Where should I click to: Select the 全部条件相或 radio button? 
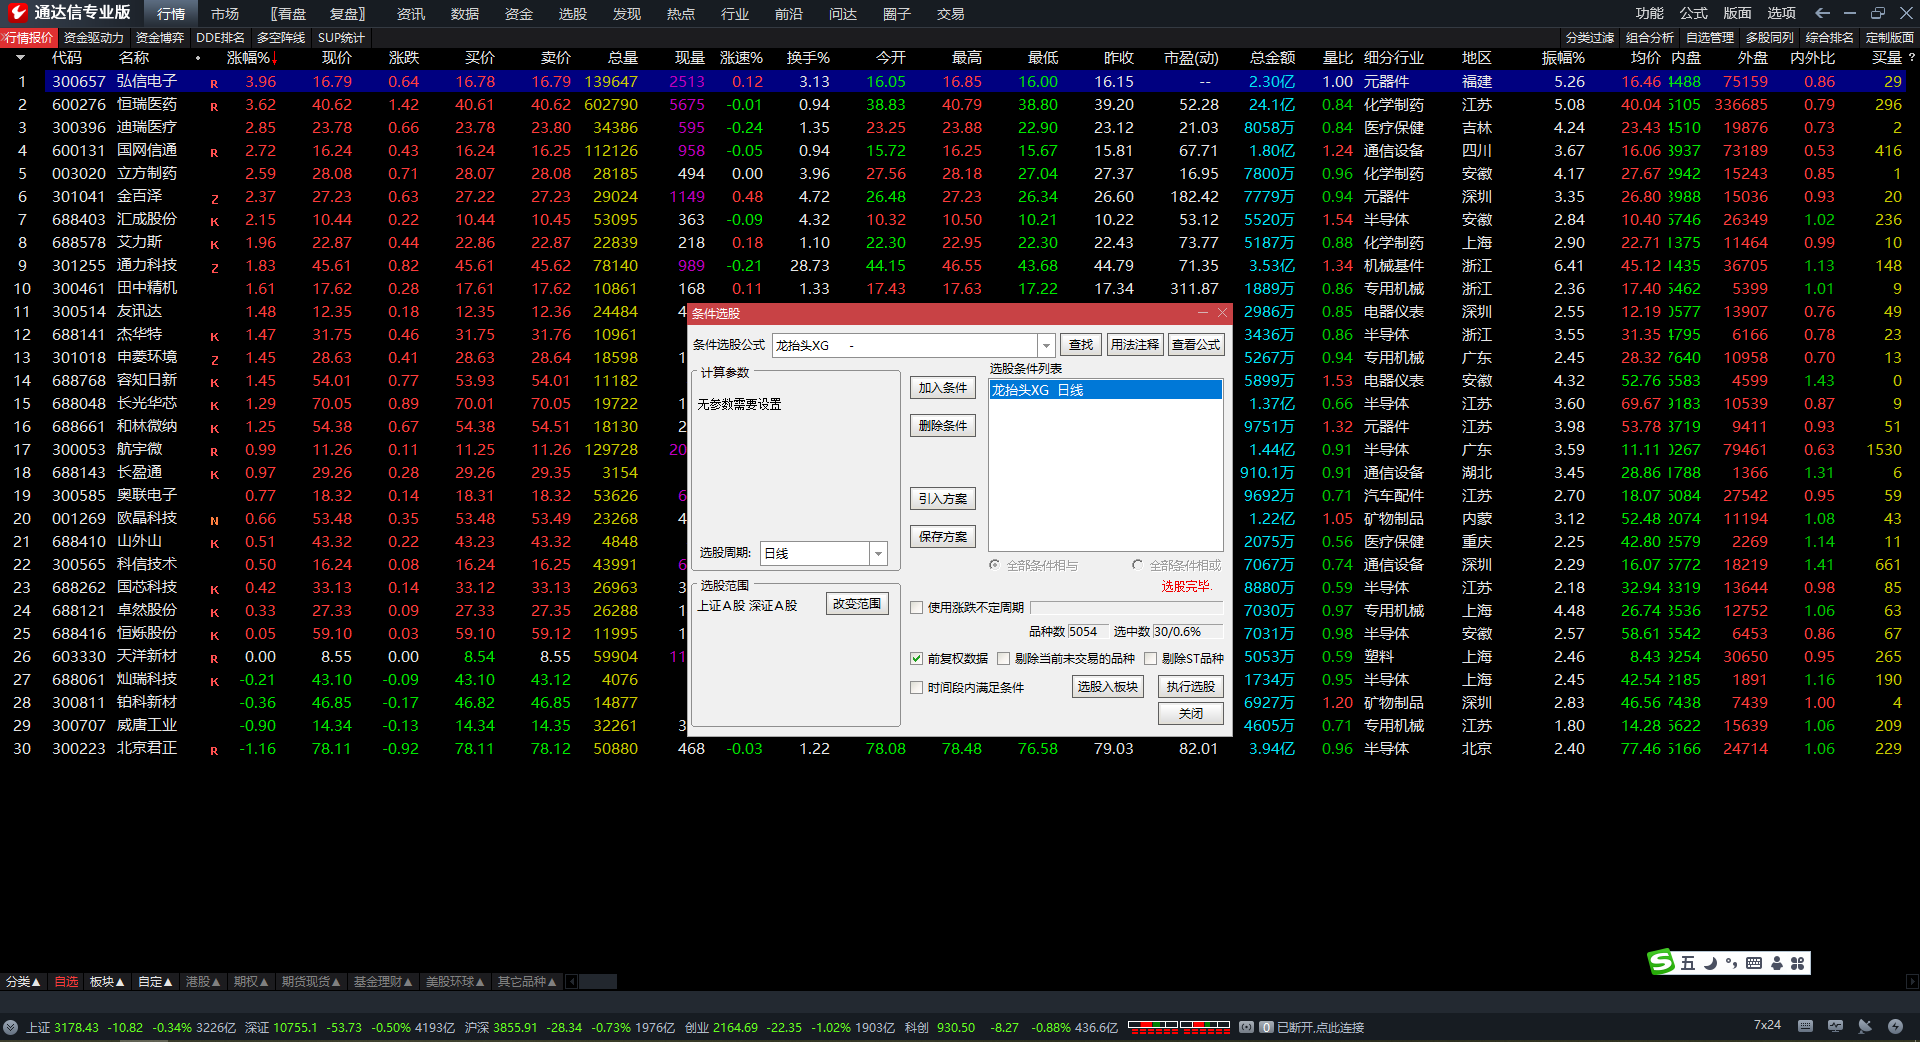(x=1137, y=565)
